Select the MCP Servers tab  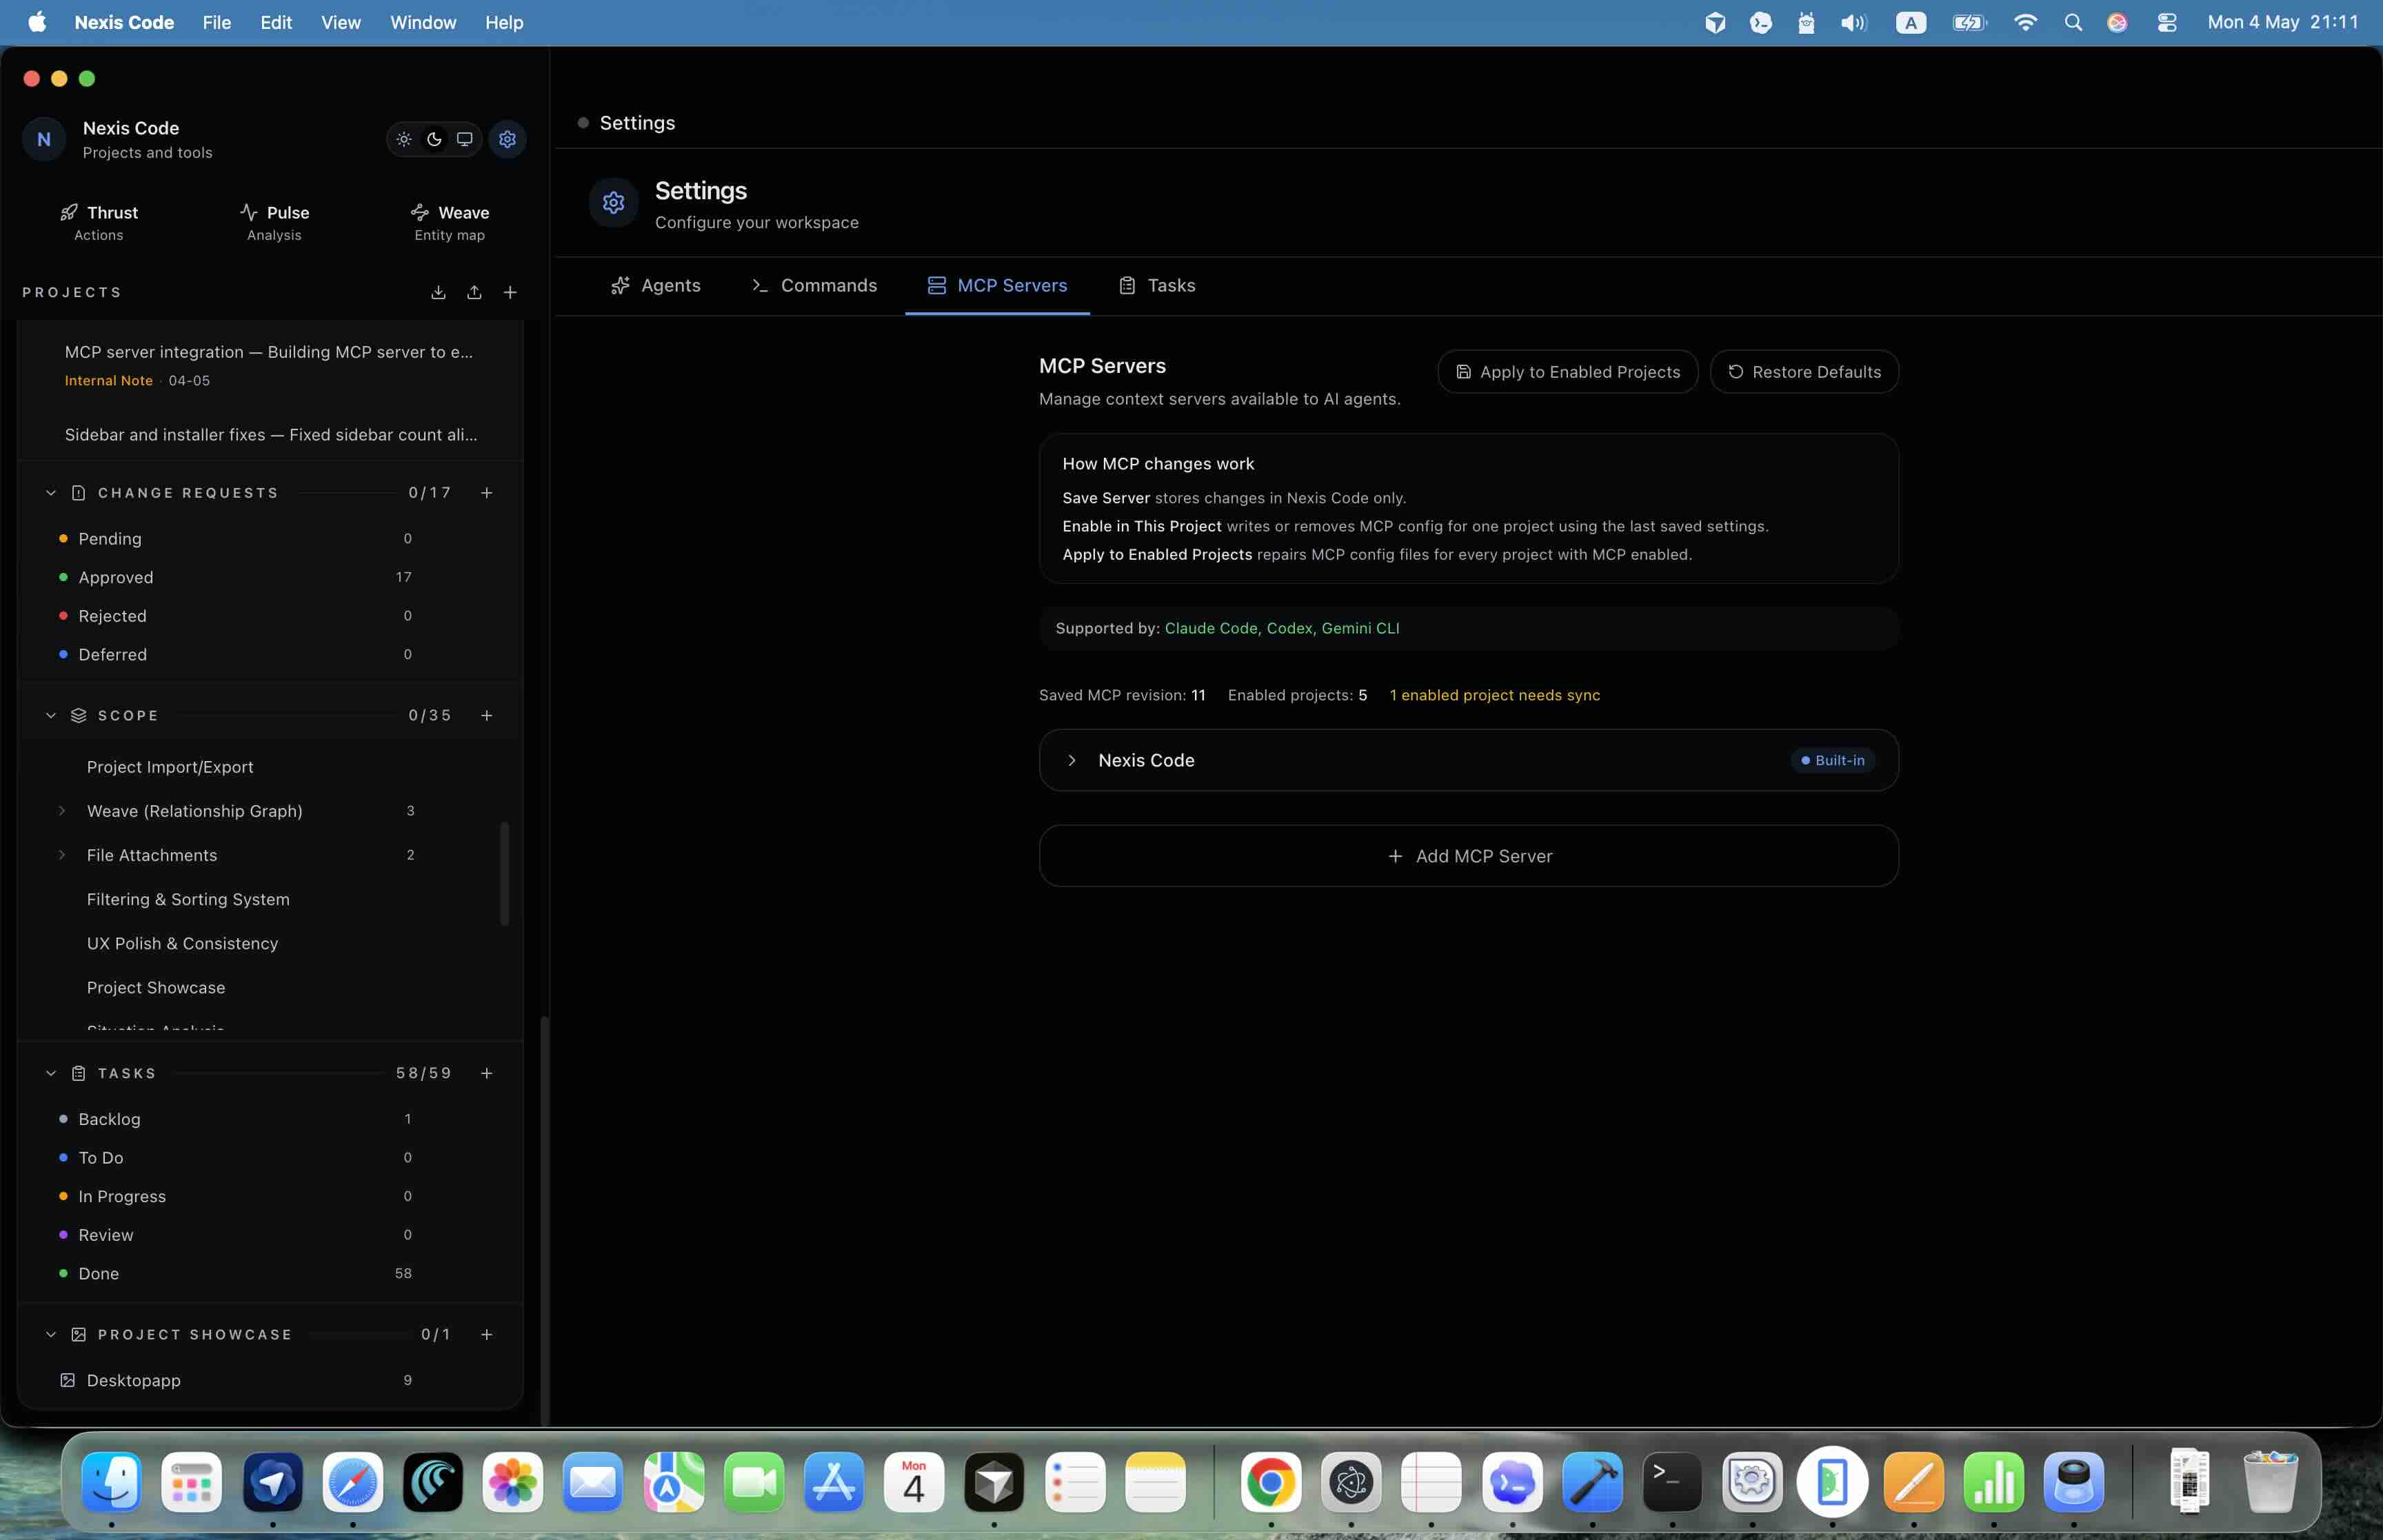997,286
